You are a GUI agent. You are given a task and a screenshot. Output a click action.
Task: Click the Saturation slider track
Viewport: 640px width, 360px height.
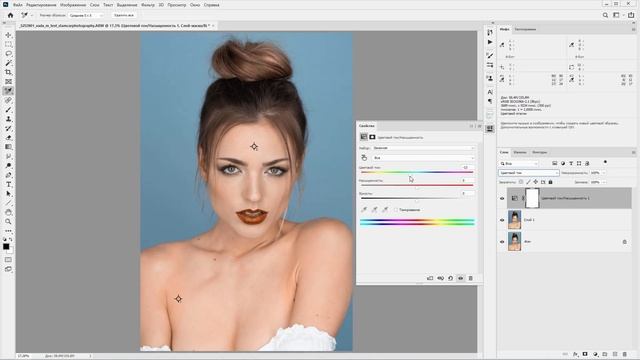tap(417, 185)
